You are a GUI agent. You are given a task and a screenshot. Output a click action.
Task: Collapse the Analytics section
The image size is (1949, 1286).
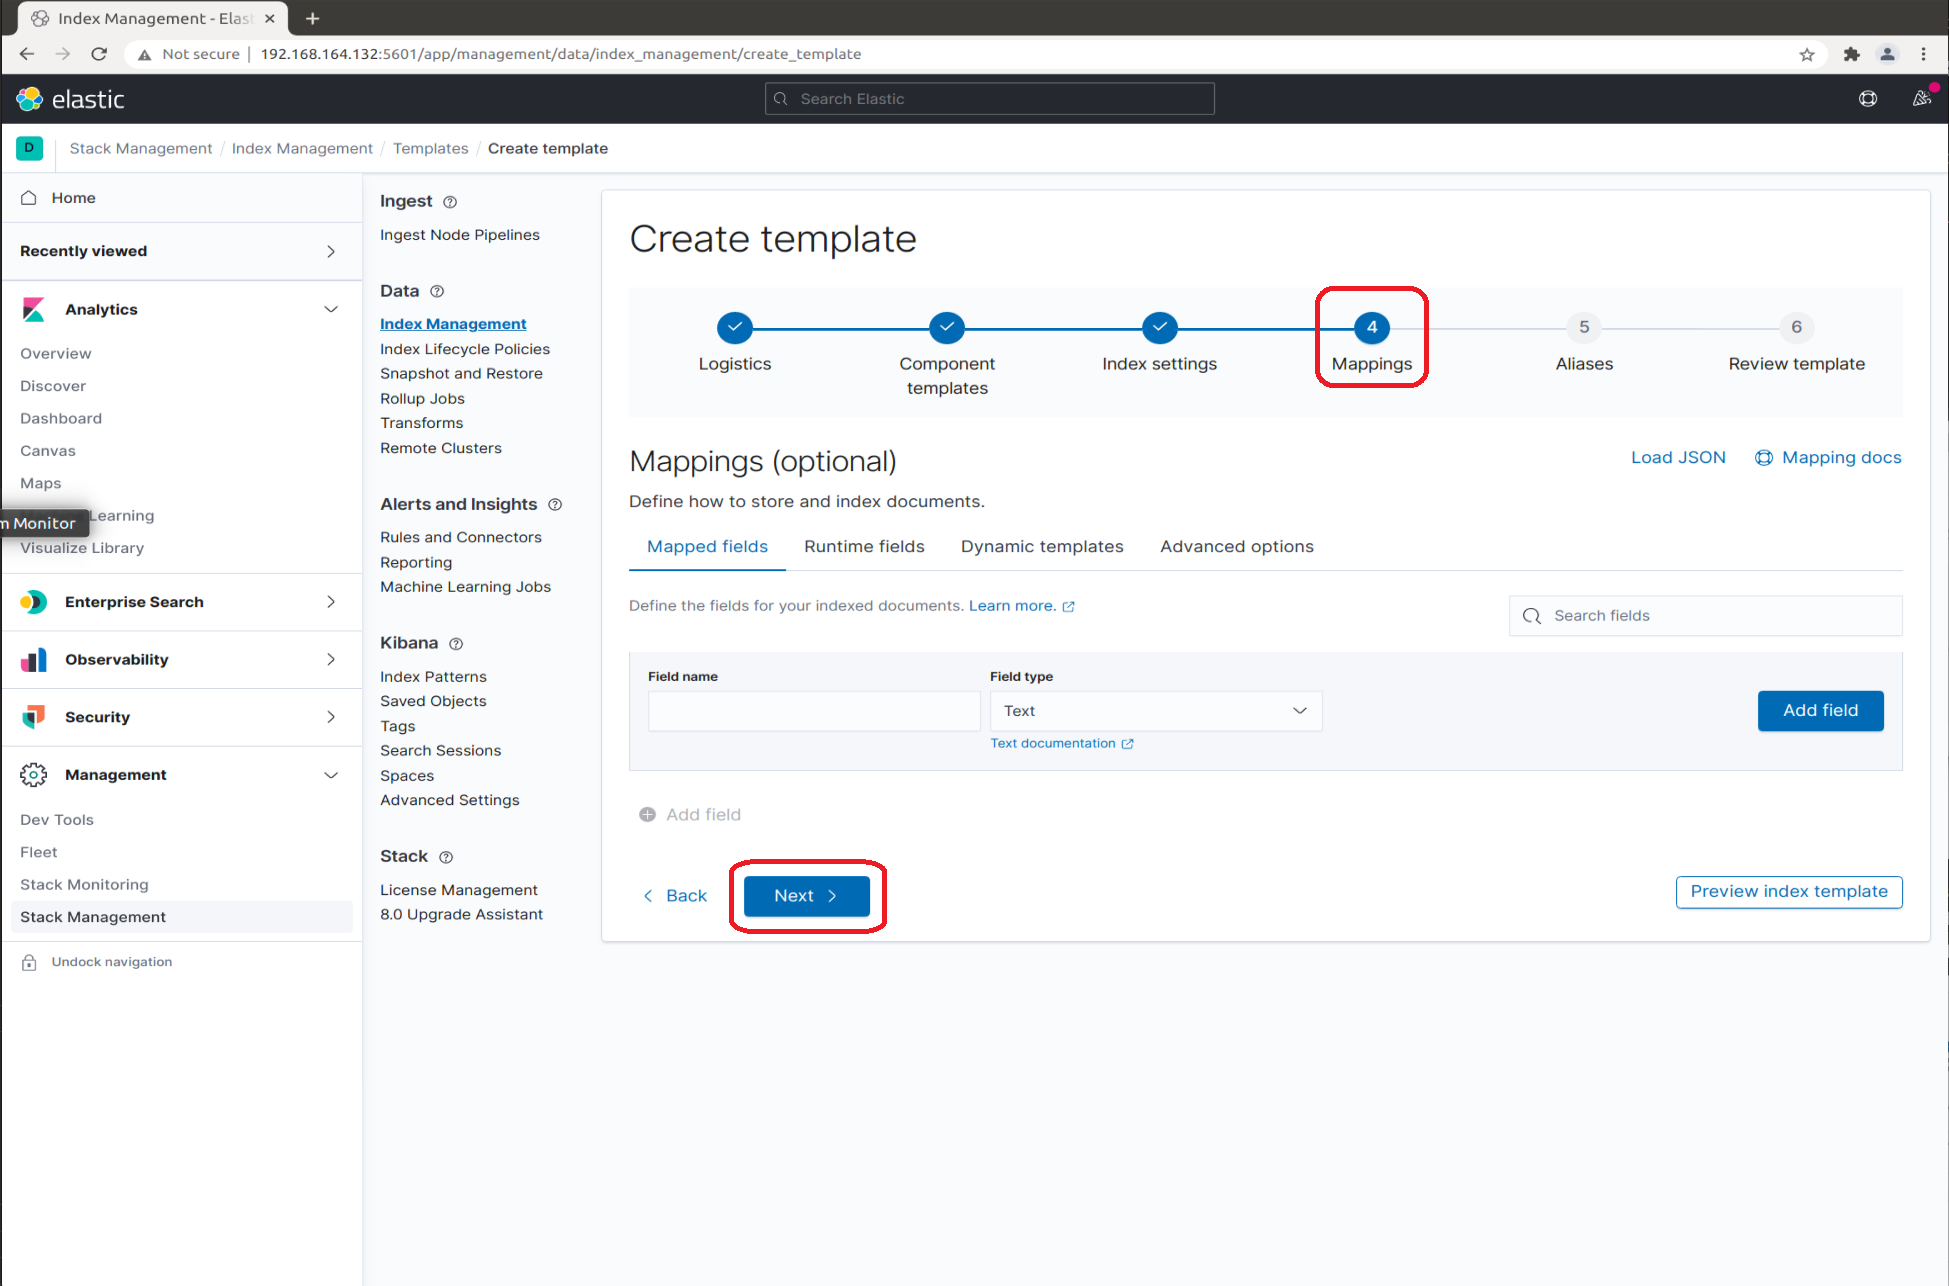(x=331, y=309)
